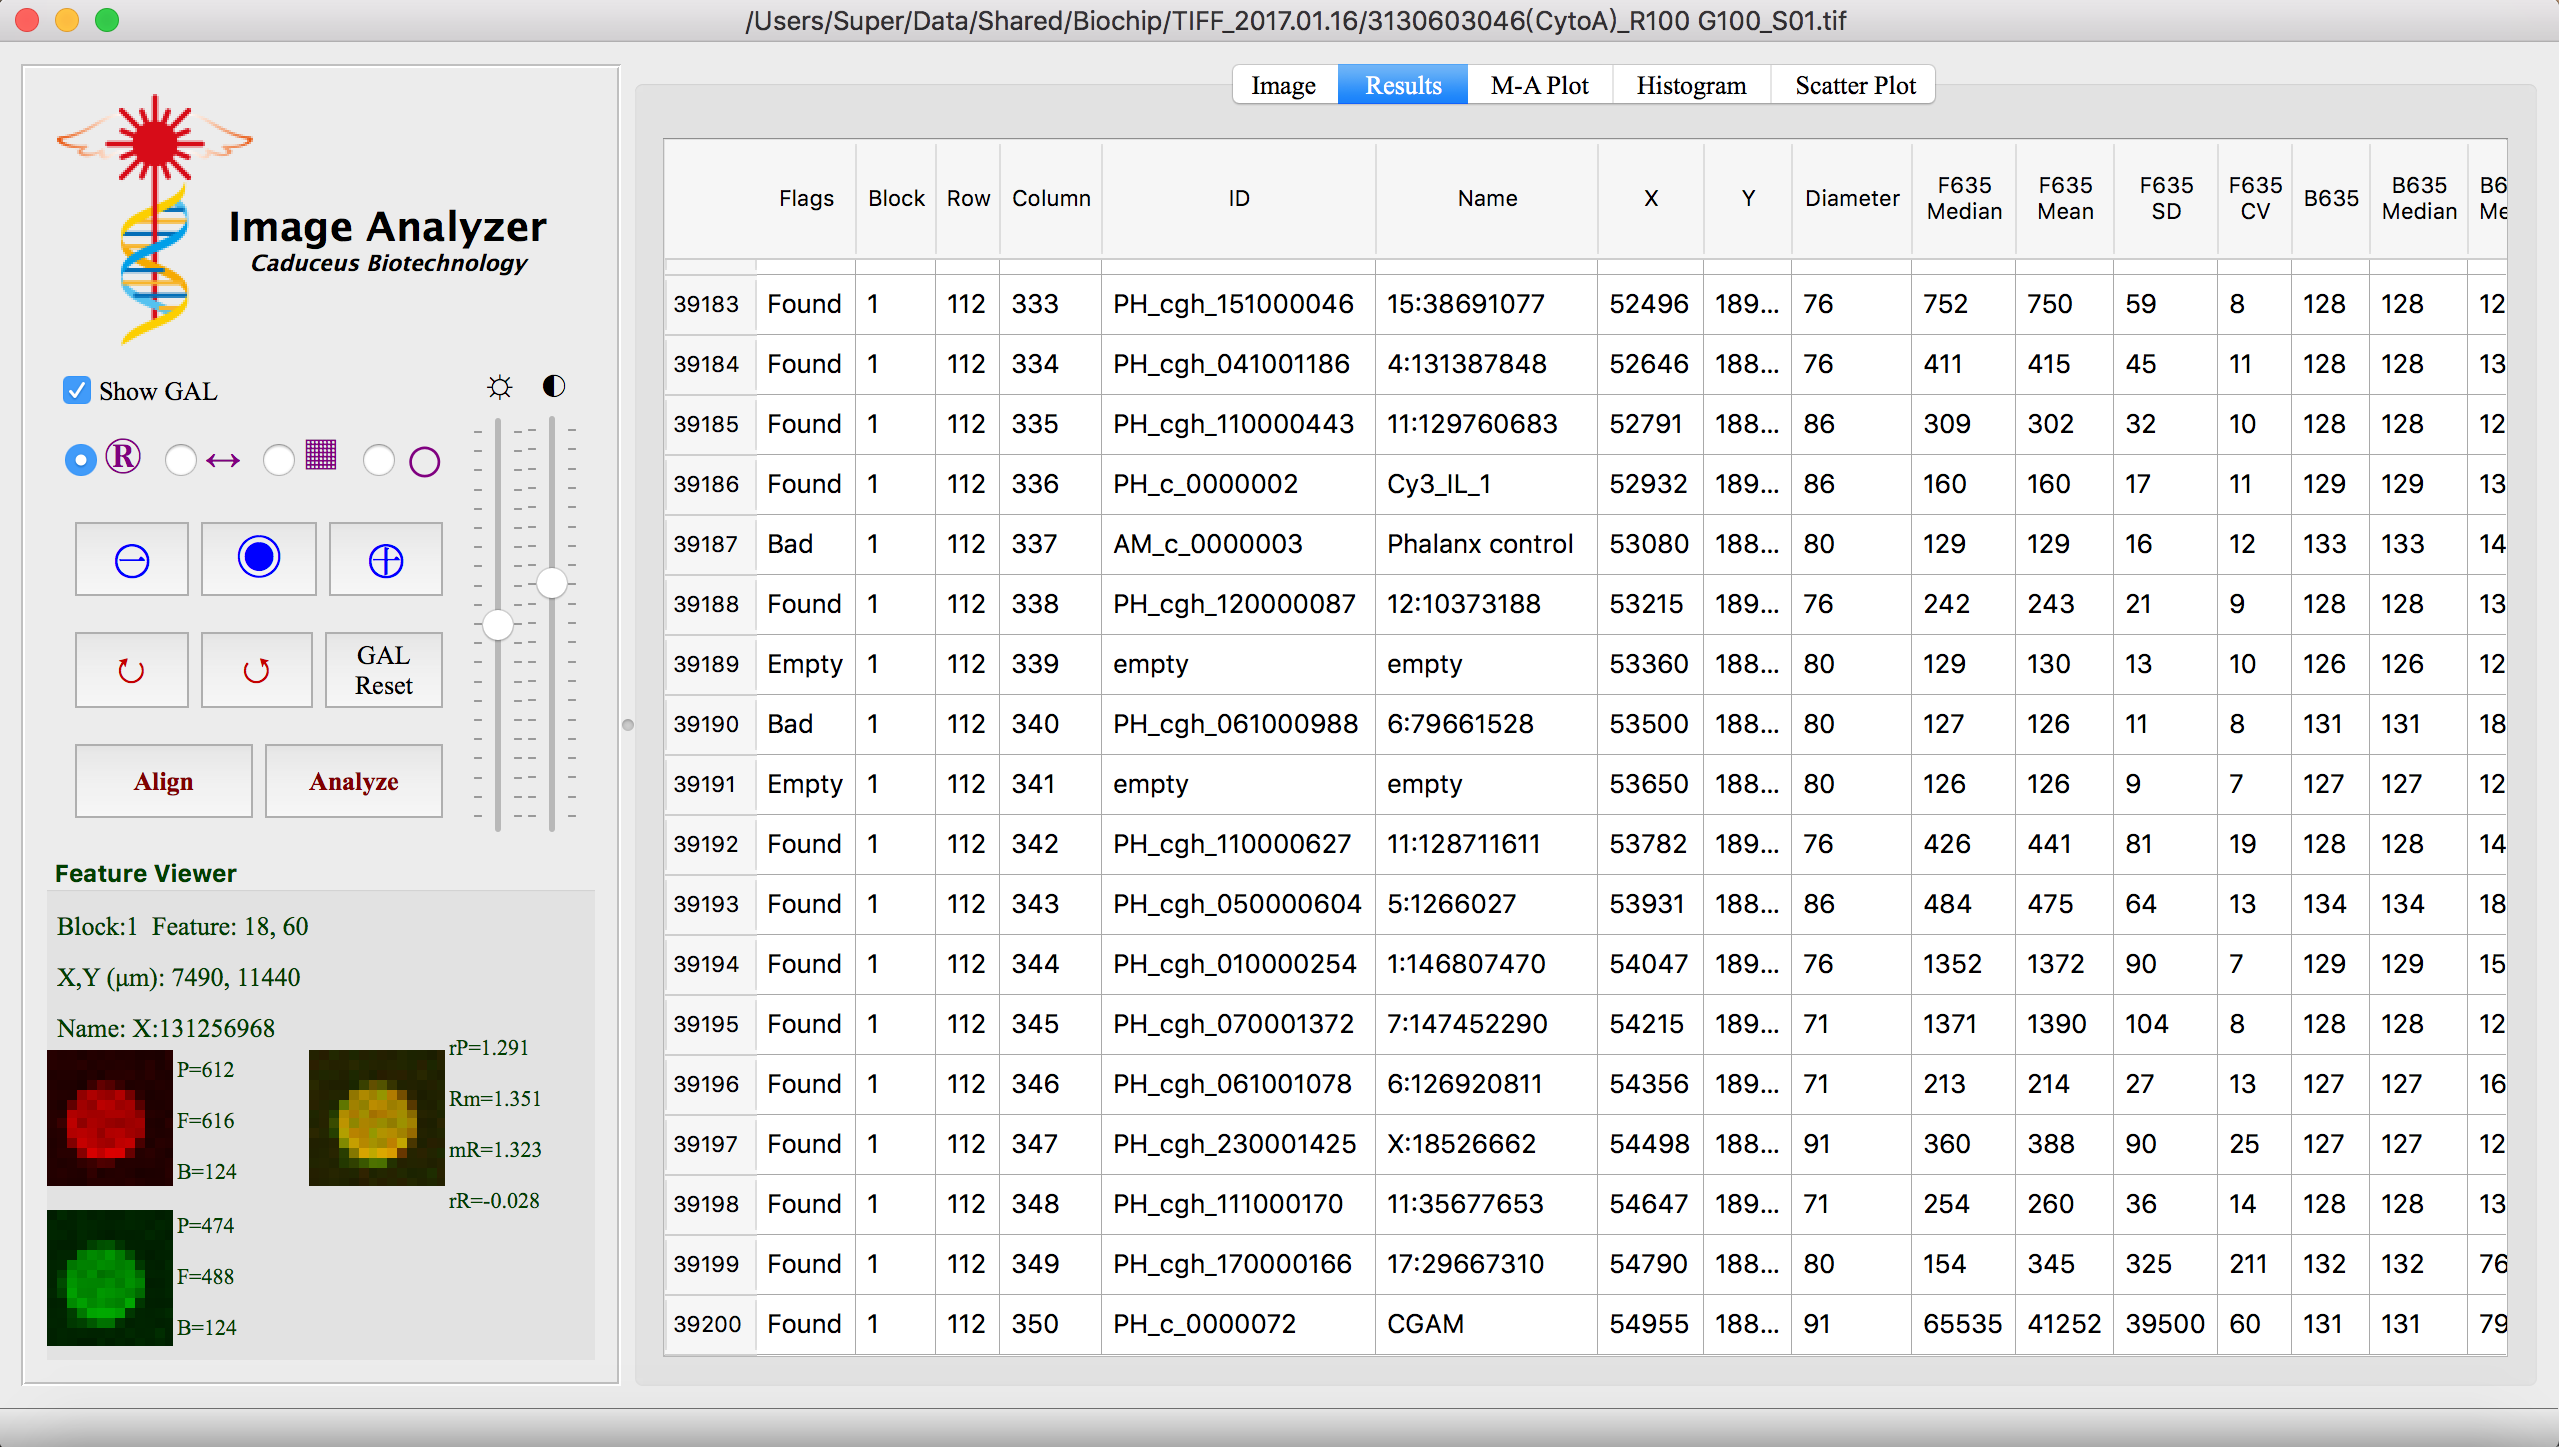Open the Scatter Plot tab
Image resolution: width=2559 pixels, height=1447 pixels.
pyautogui.click(x=1854, y=85)
